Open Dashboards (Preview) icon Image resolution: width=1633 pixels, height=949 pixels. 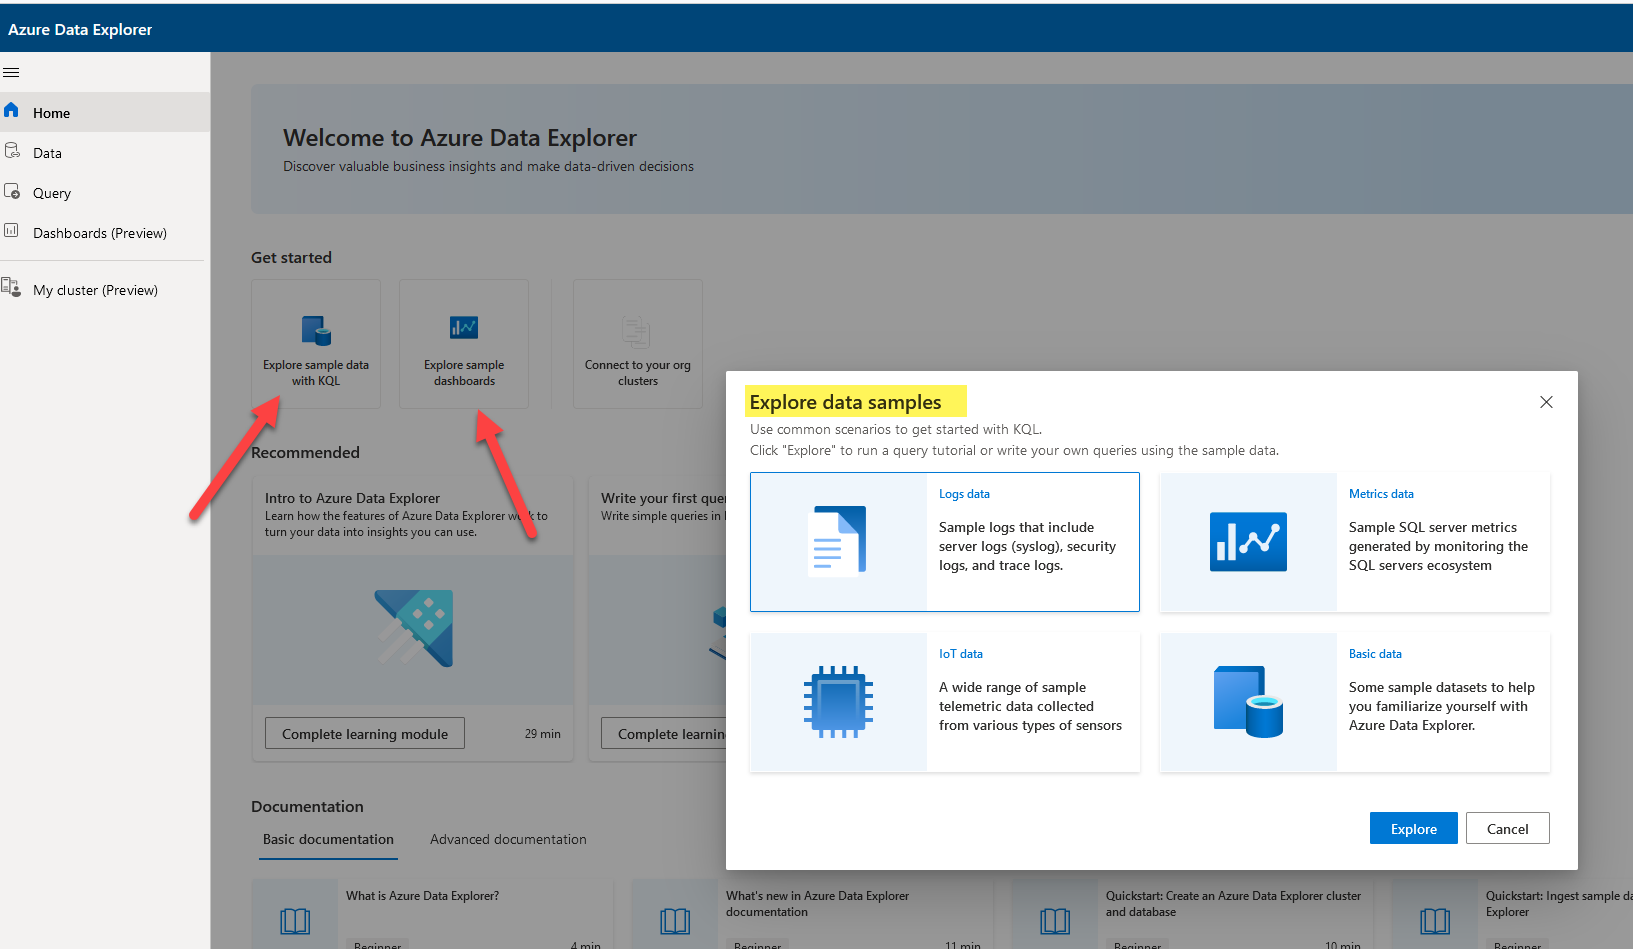pyautogui.click(x=12, y=231)
